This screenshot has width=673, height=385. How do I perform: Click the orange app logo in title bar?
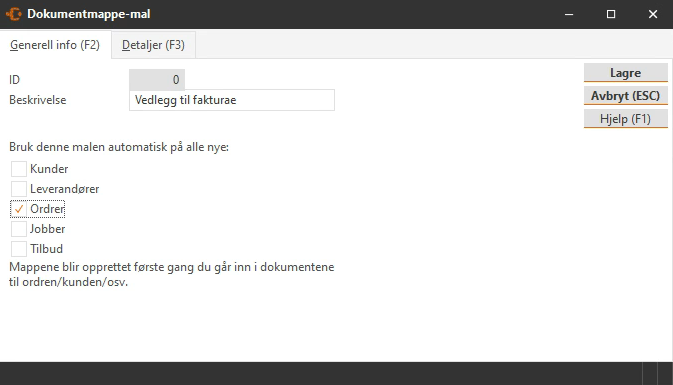click(x=14, y=14)
